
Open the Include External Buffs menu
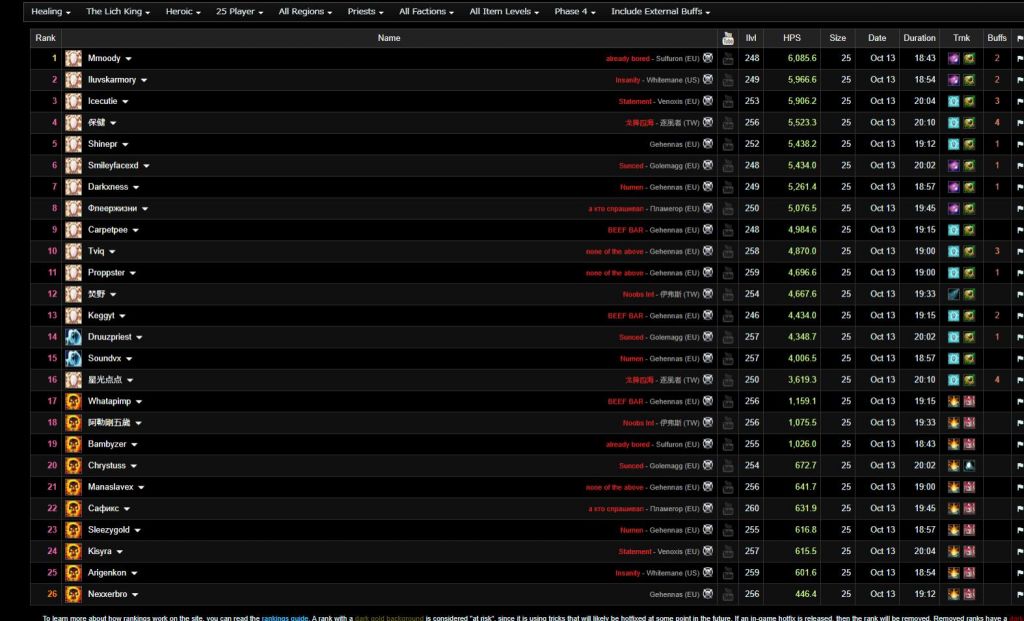pos(660,12)
